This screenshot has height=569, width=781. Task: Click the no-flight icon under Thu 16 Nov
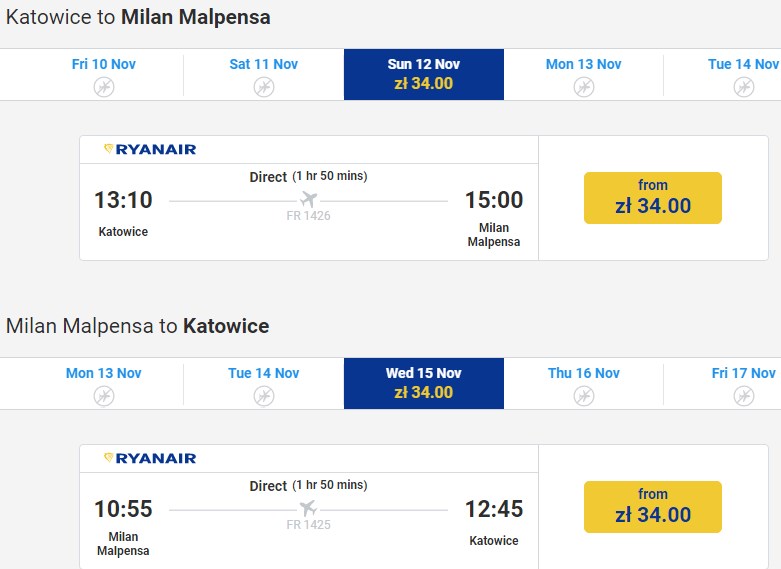(584, 396)
